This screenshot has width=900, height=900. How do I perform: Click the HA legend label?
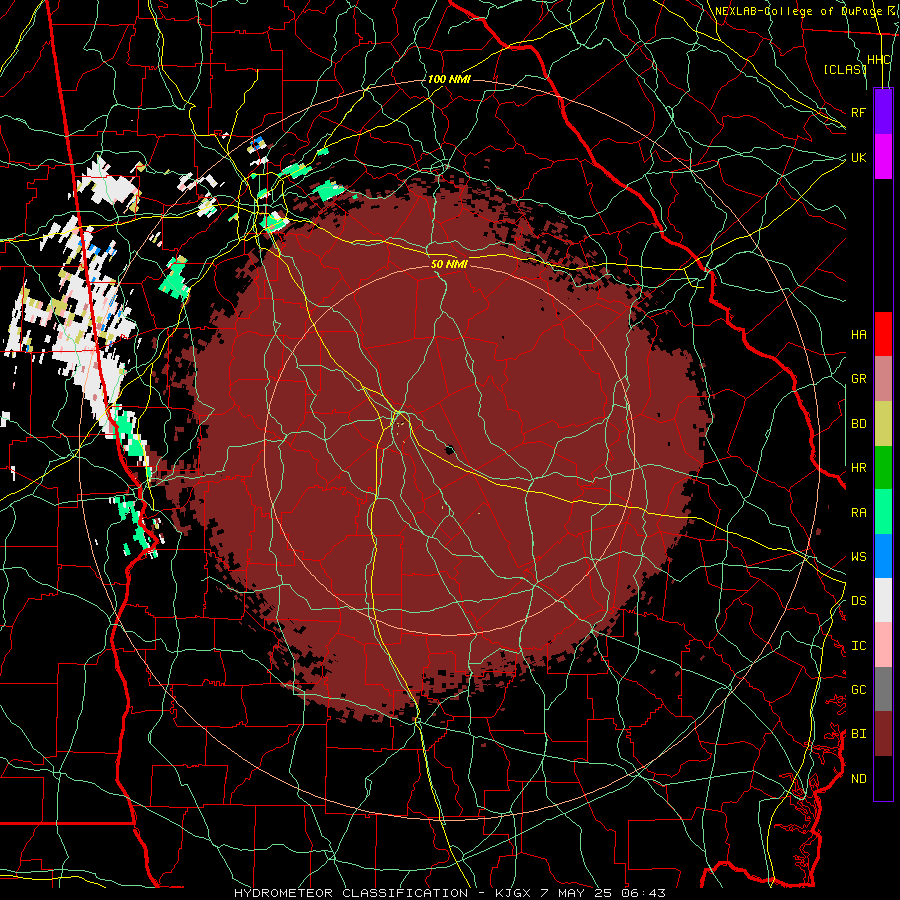tap(858, 334)
